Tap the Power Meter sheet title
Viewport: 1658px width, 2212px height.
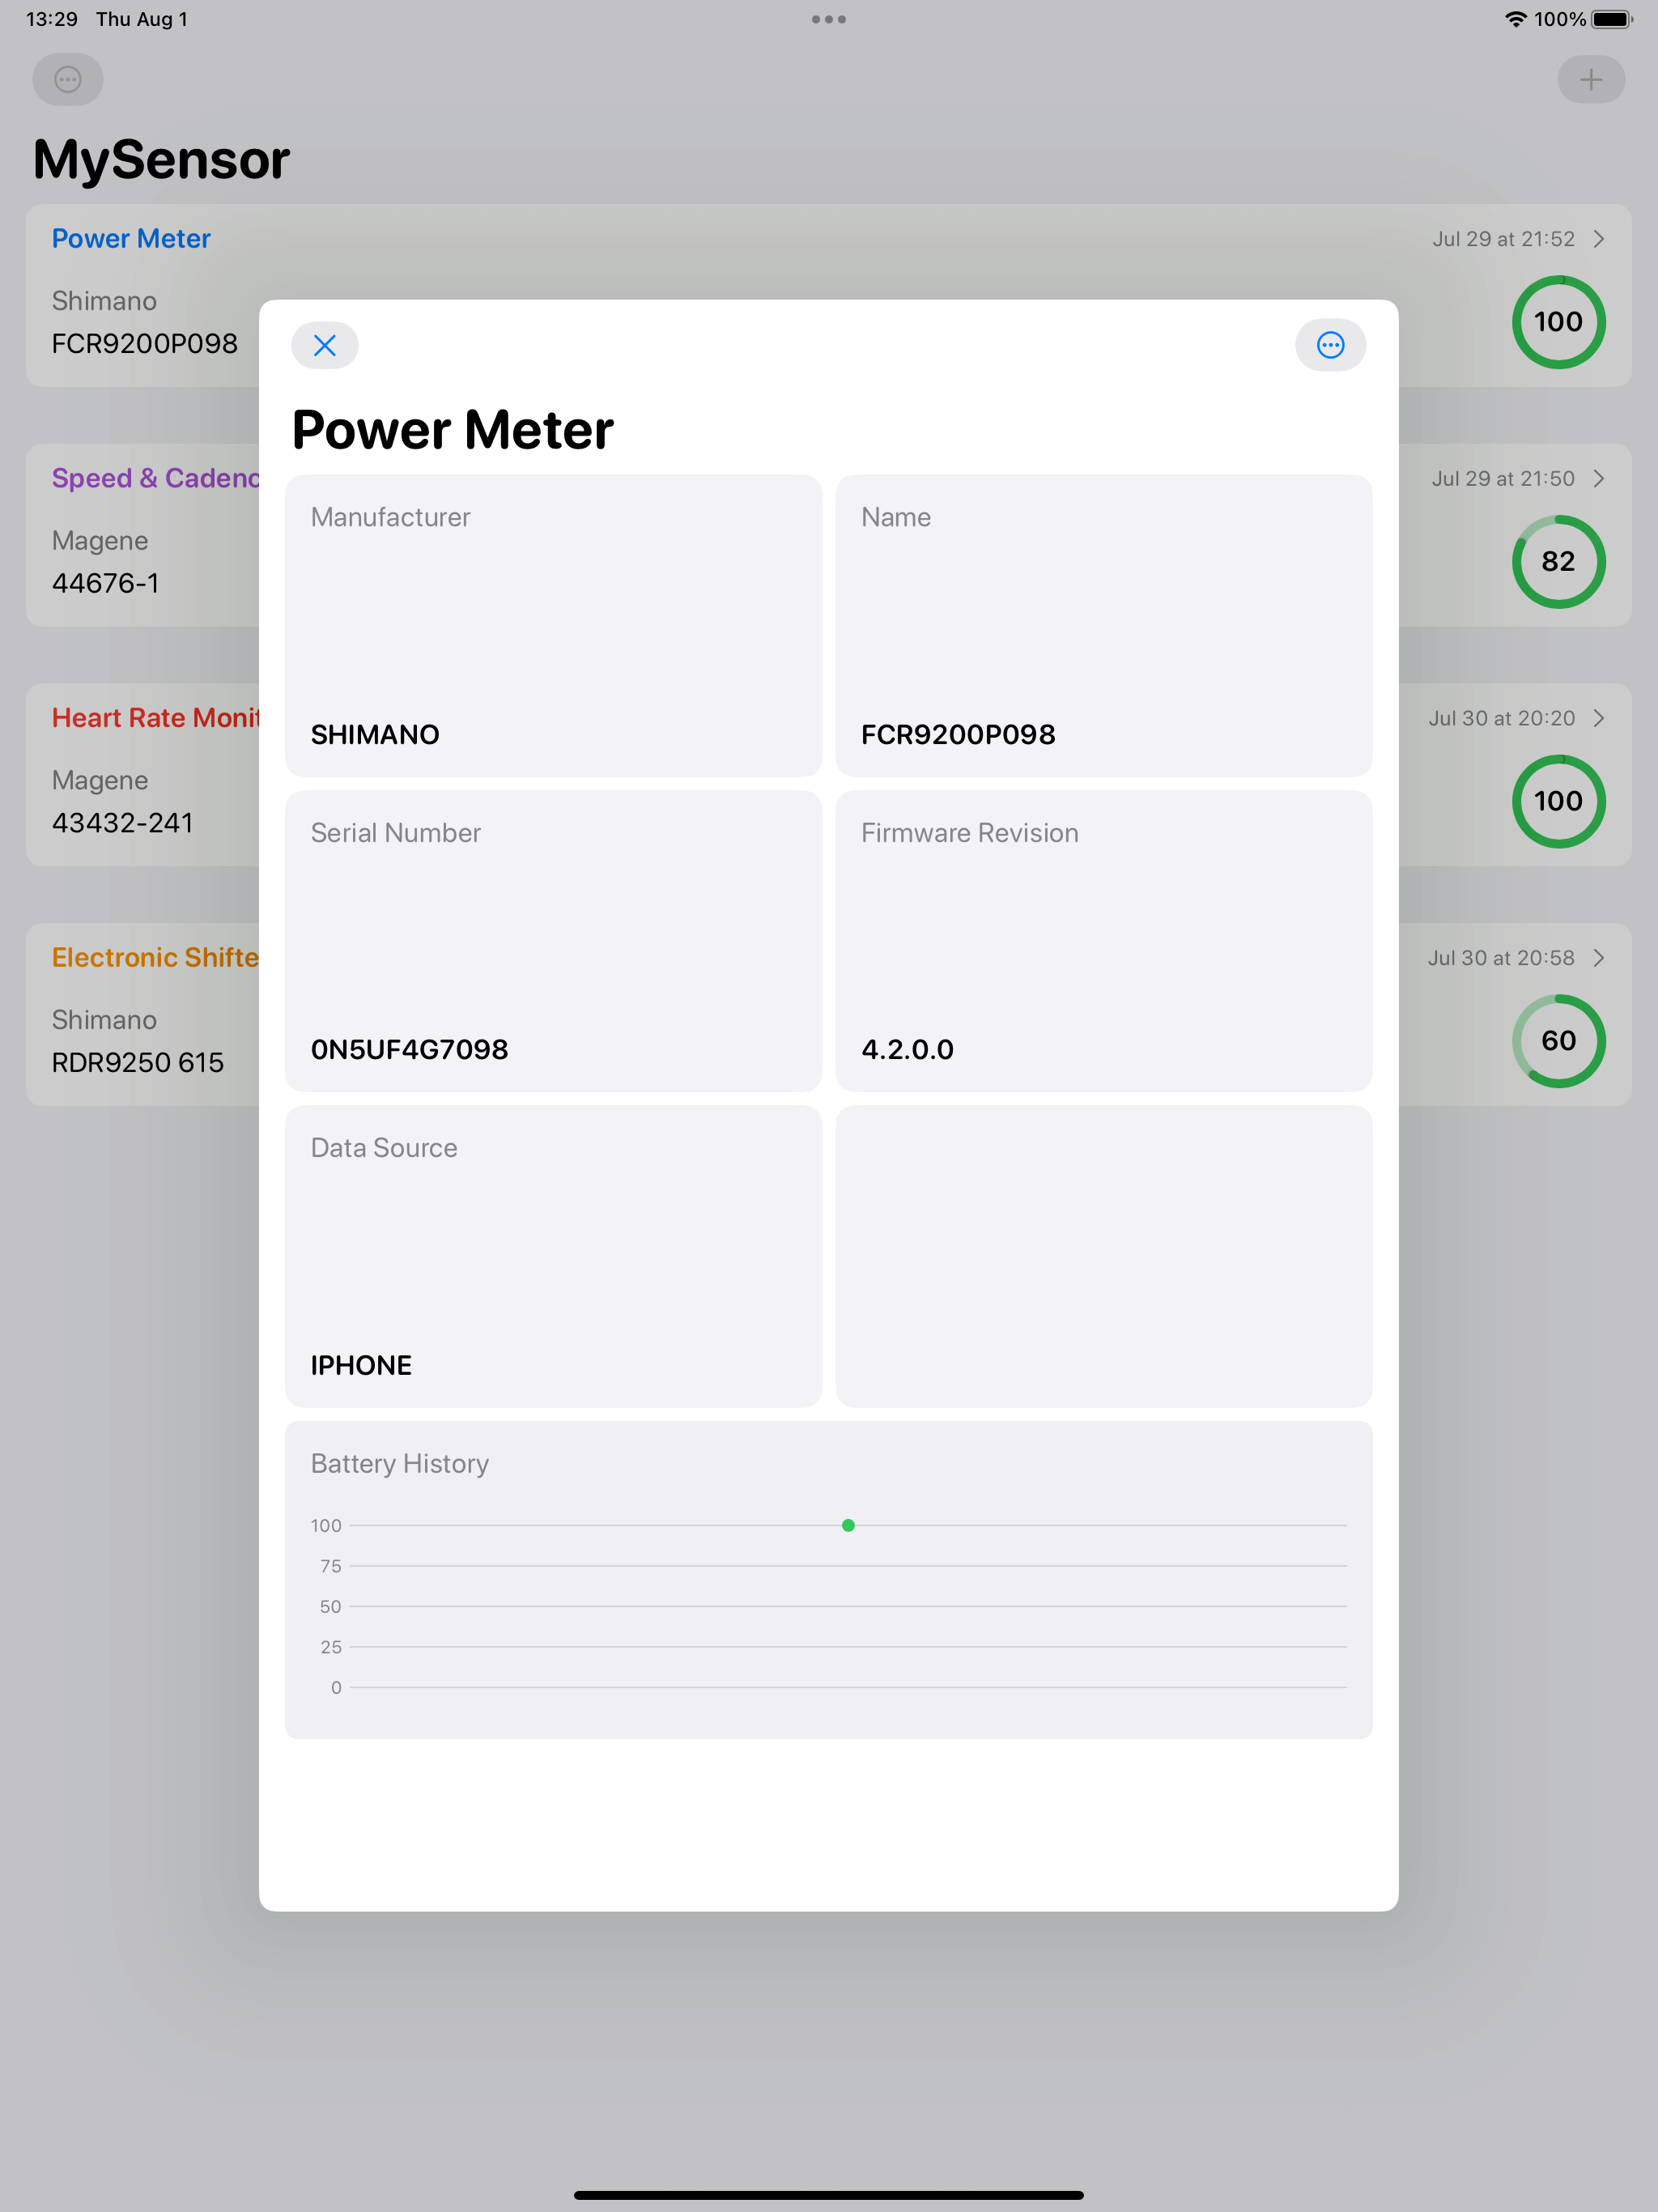(x=452, y=430)
